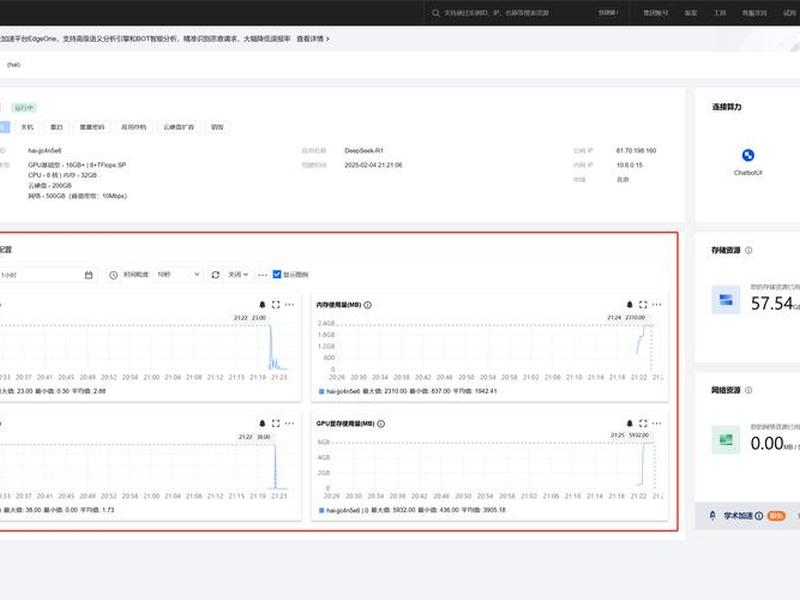This screenshot has width=800, height=600.
Task: Open the 查看详情 link in the banner
Action: click(x=313, y=39)
